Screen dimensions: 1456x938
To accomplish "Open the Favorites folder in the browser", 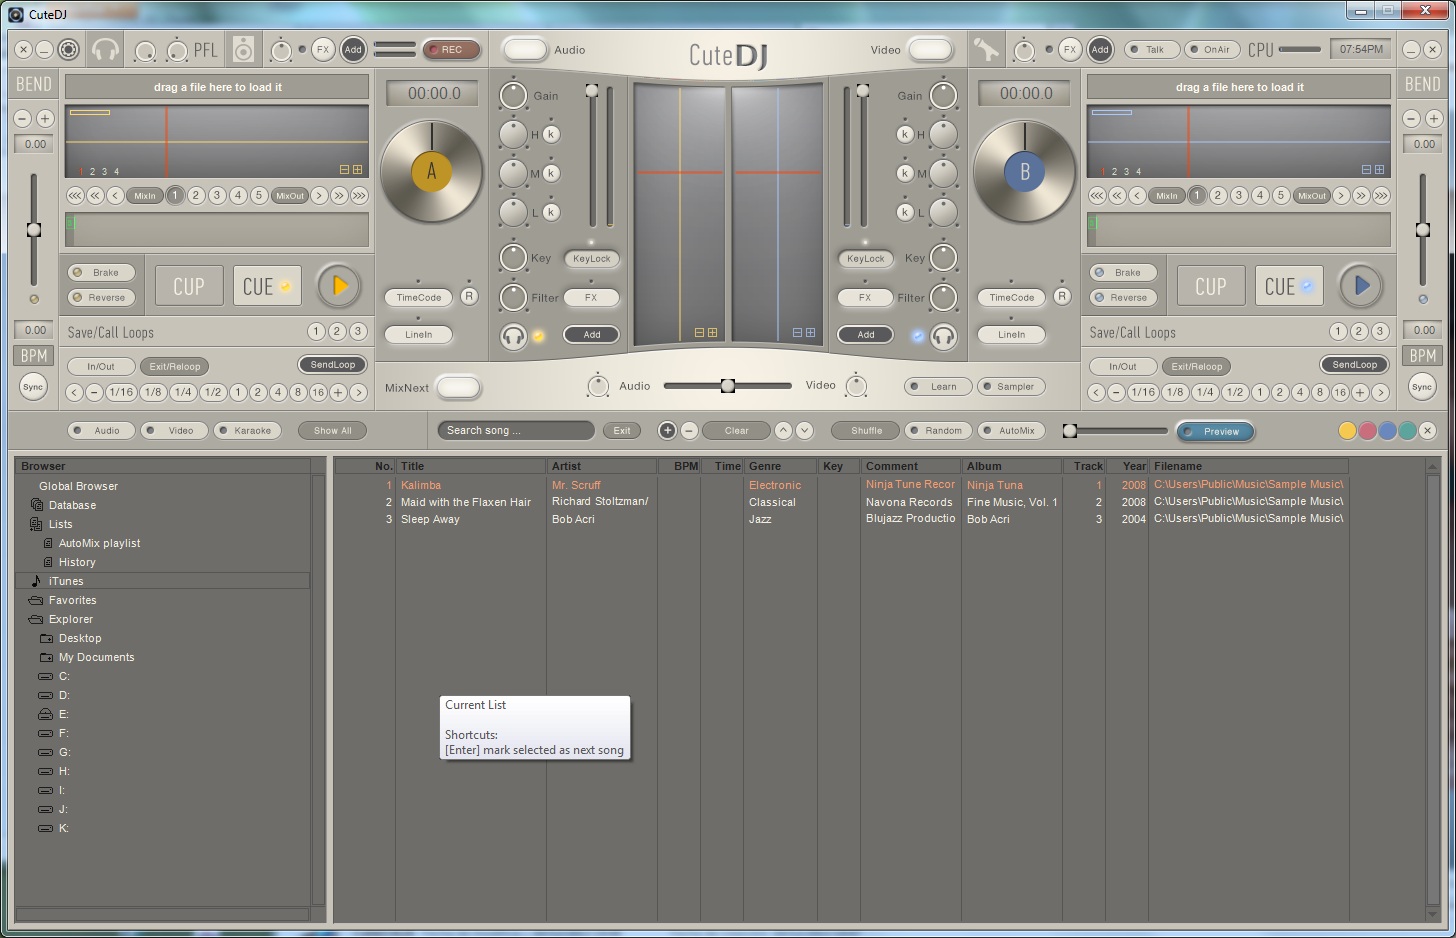I will point(73,600).
